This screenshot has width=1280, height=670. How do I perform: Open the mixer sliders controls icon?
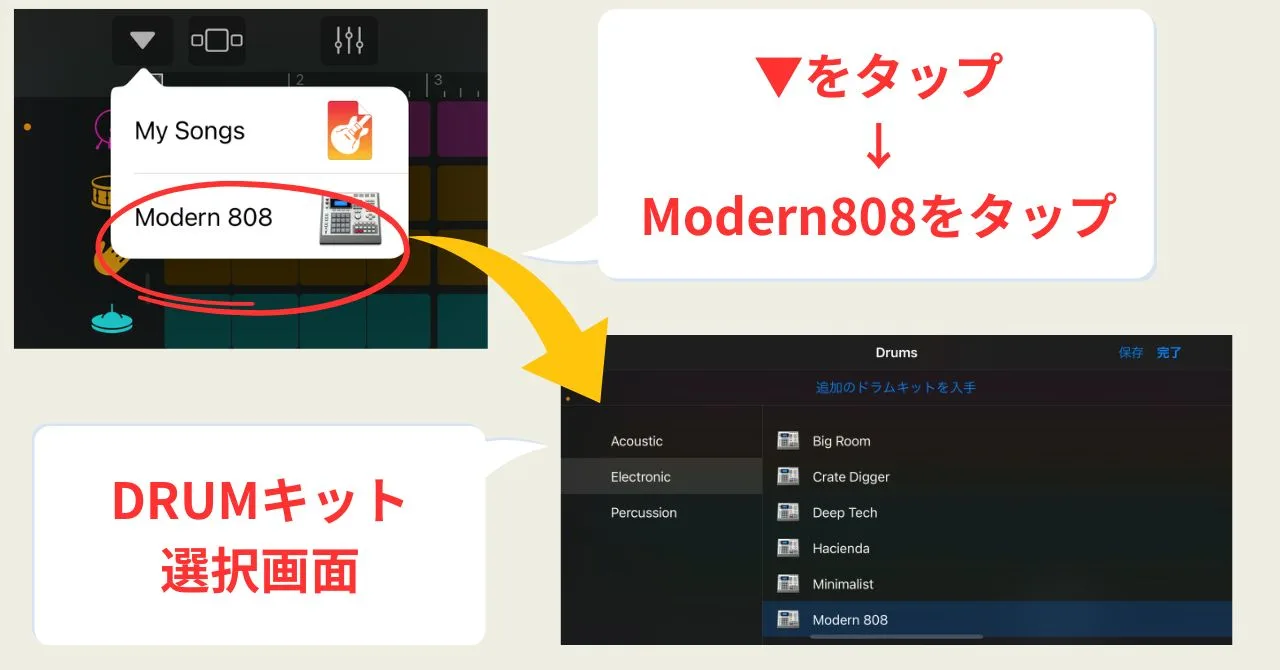point(349,40)
